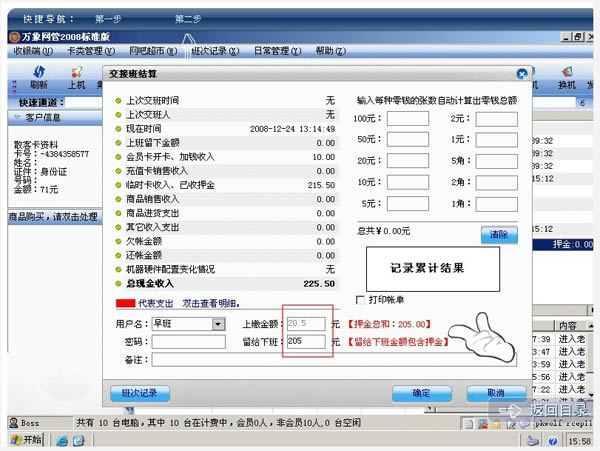The image size is (600, 451).
Task: Click the 万象网管 application logo icon
Action: (15, 37)
